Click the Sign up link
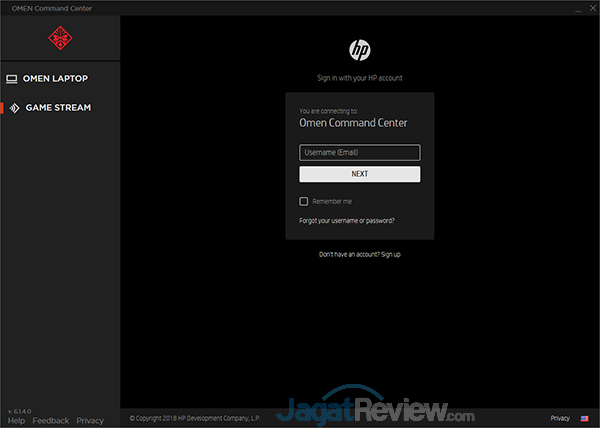This screenshot has width=600, height=428. pos(390,255)
